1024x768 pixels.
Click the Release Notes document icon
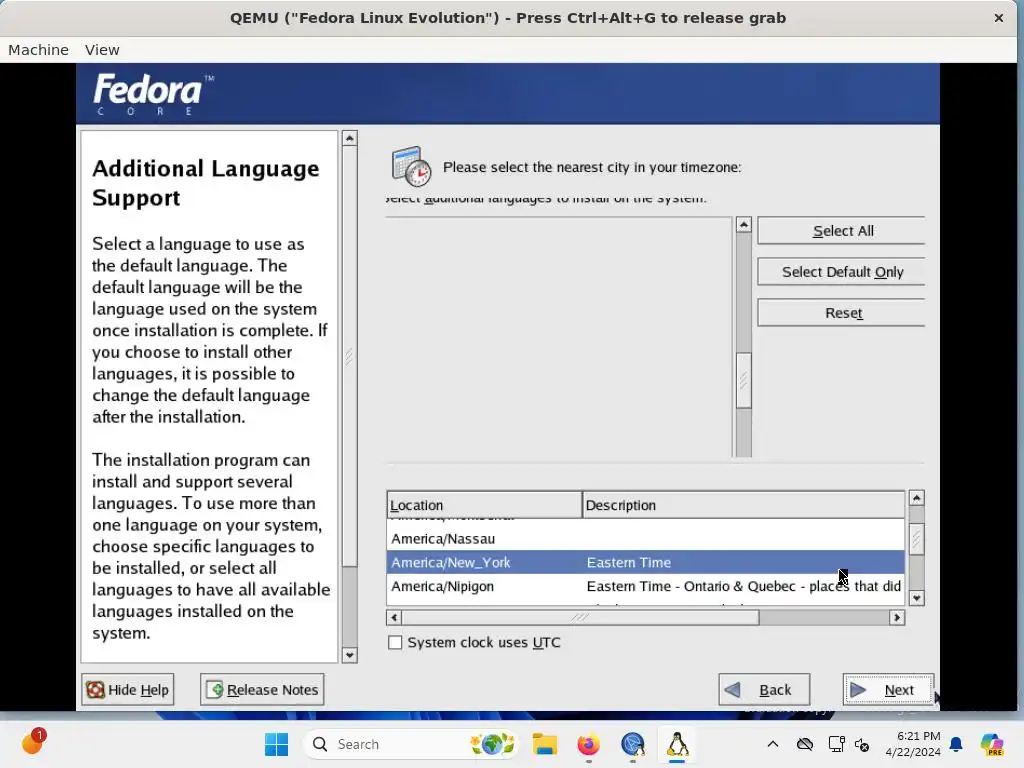point(214,690)
